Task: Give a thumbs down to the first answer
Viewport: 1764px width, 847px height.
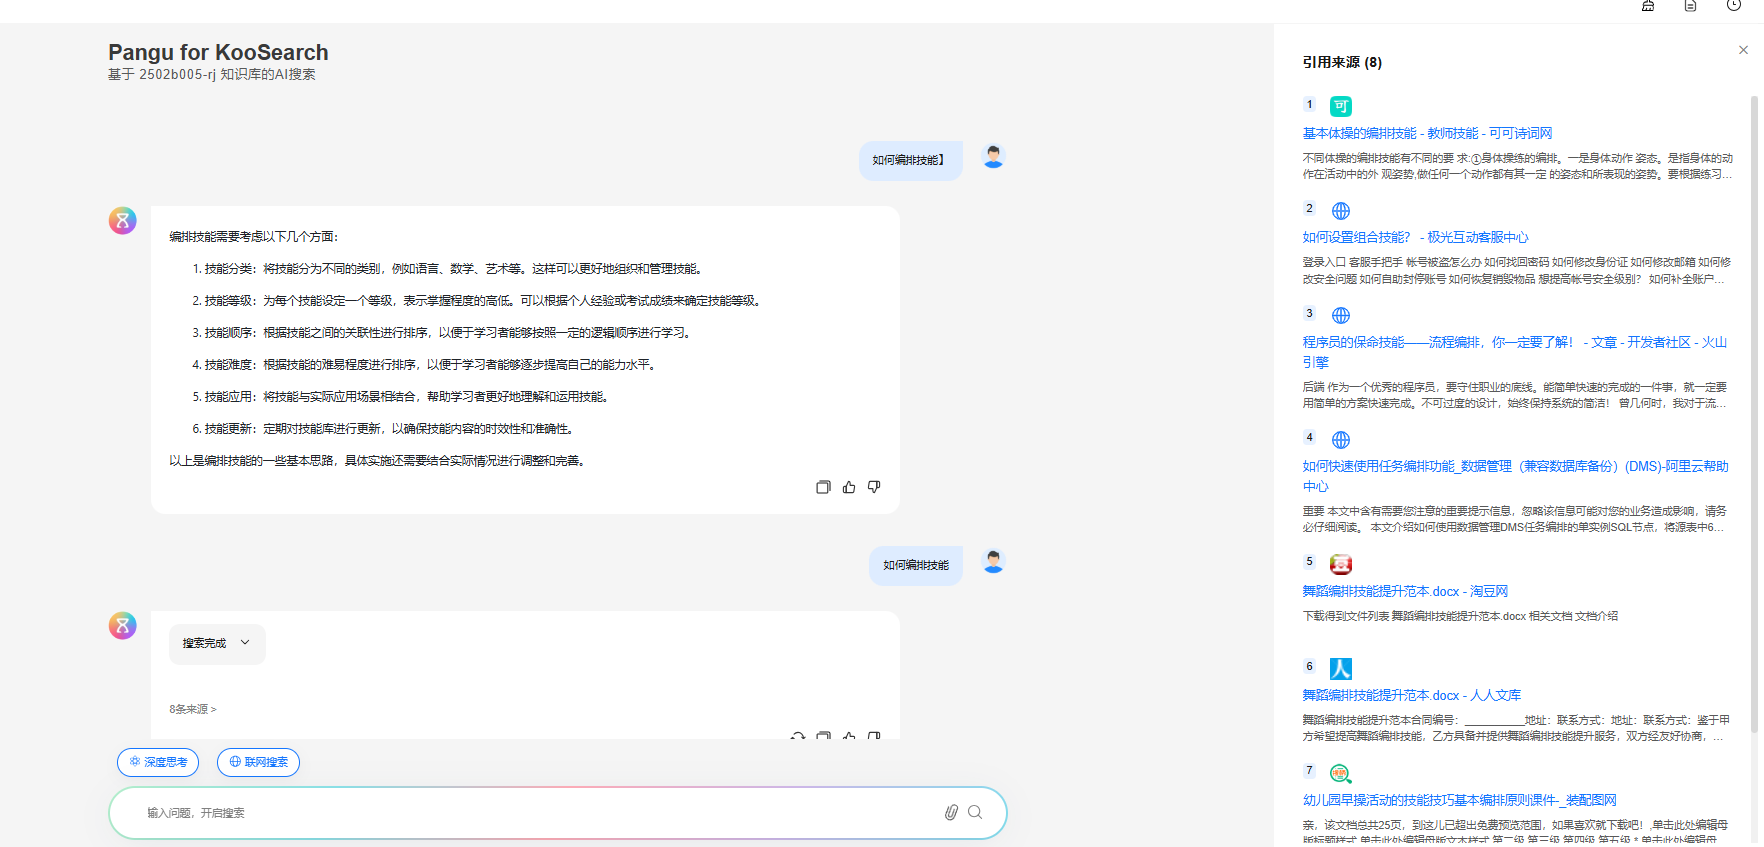Action: pyautogui.click(x=874, y=487)
